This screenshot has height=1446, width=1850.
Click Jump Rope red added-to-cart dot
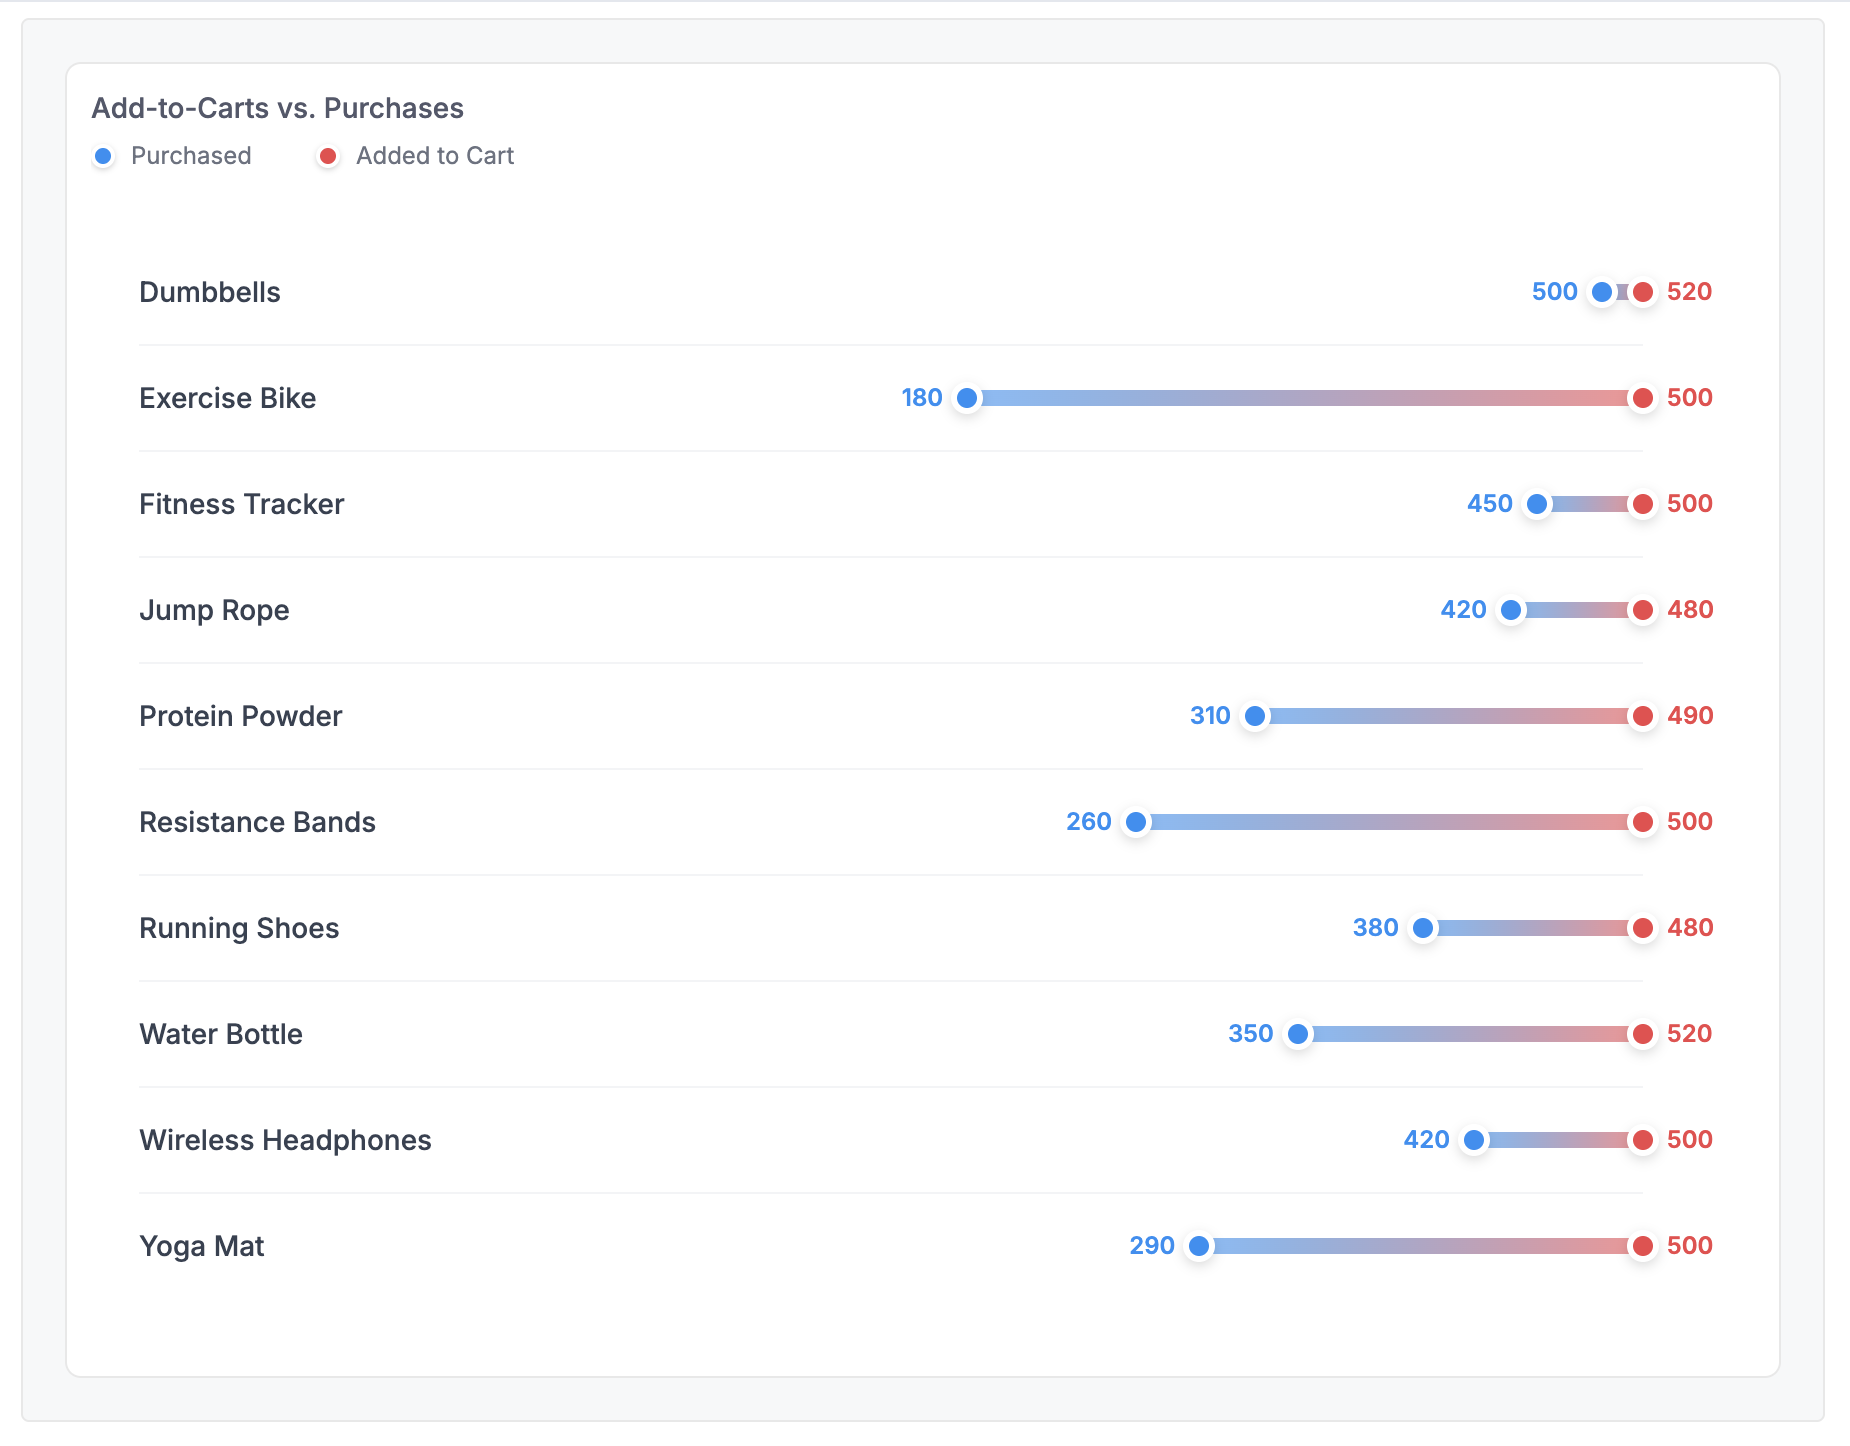coord(1642,610)
